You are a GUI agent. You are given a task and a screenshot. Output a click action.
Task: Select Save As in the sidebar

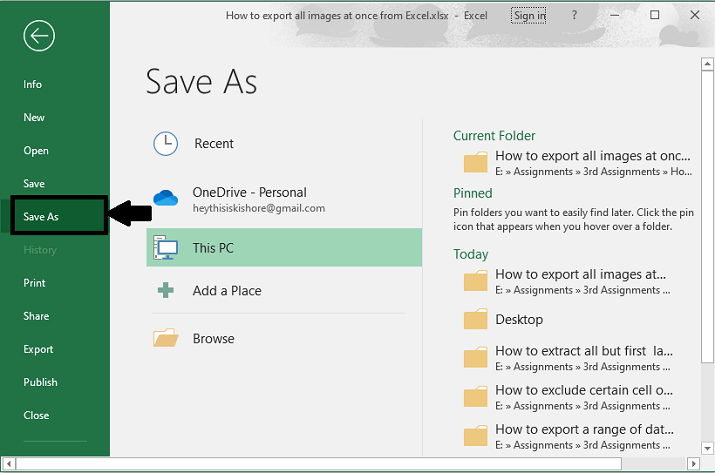click(41, 217)
